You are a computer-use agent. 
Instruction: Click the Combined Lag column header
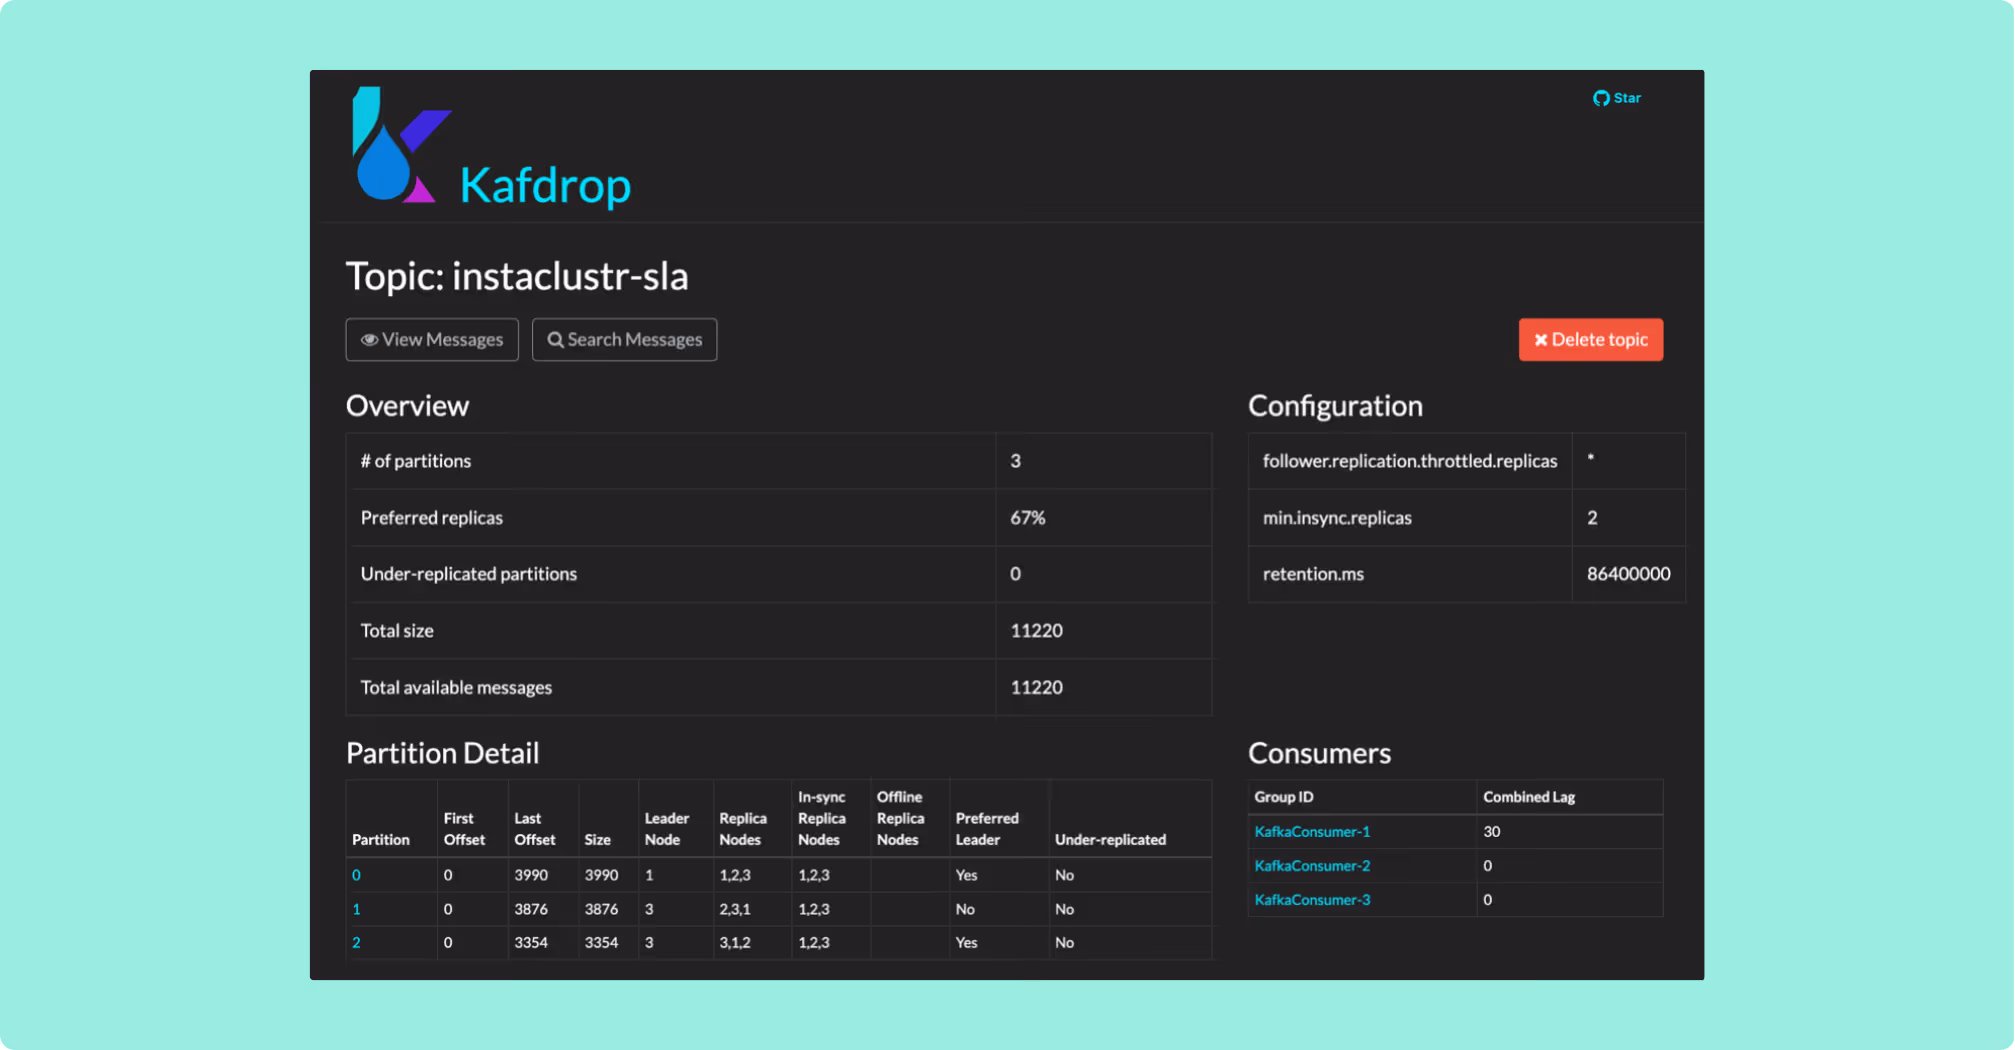1529,797
